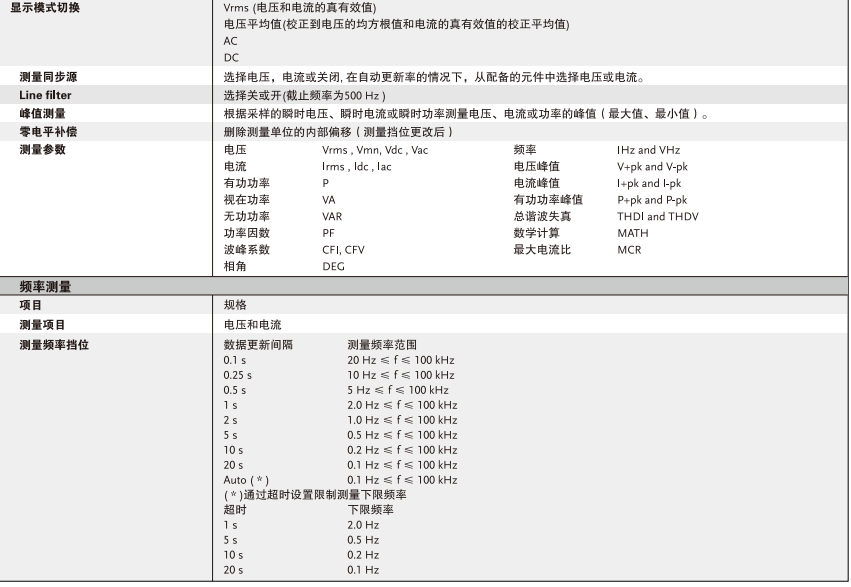Click the 显示模式切换 row label

pos(45,7)
